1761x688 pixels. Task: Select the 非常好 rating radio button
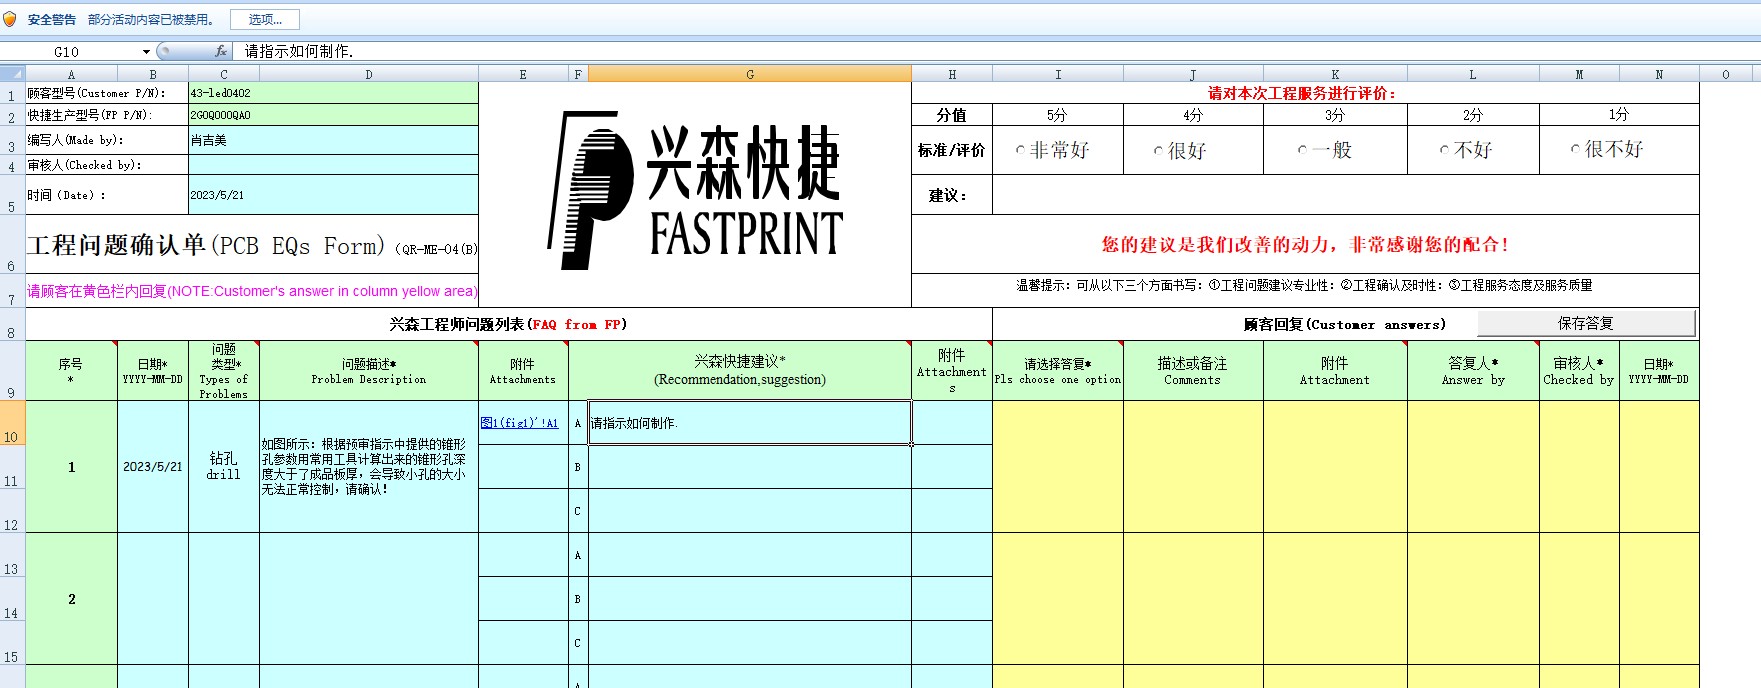pyautogui.click(x=1020, y=150)
